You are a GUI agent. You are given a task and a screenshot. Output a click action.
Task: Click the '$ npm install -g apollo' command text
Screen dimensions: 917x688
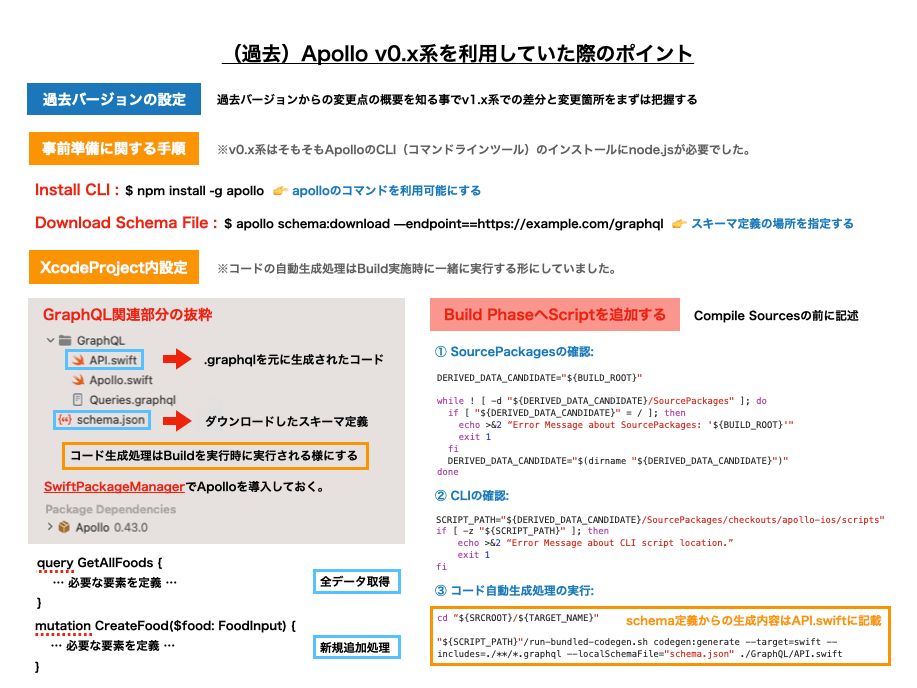[195, 191]
